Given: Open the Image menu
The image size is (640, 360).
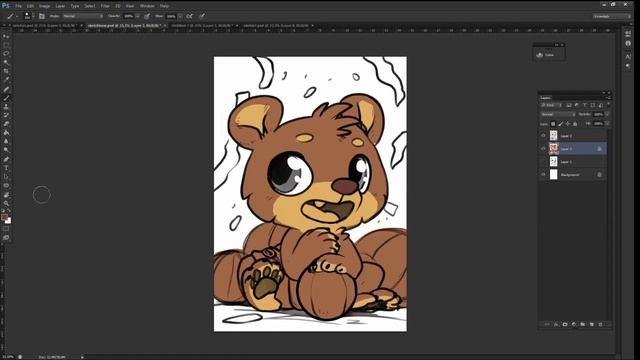Looking at the screenshot, I should point(44,6).
